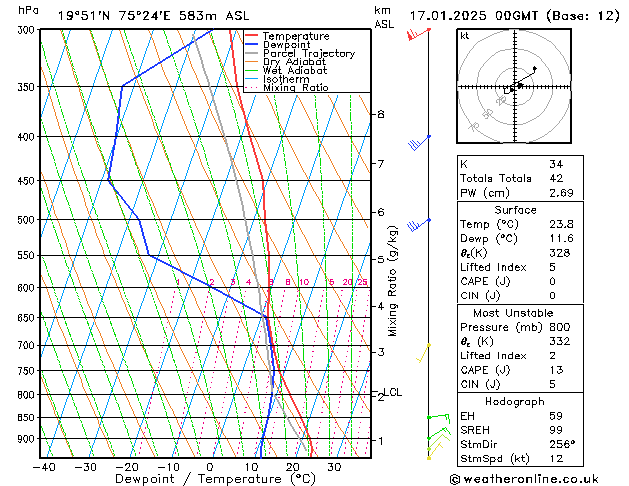Click the 'hPa' axis unit label

coord(28,10)
